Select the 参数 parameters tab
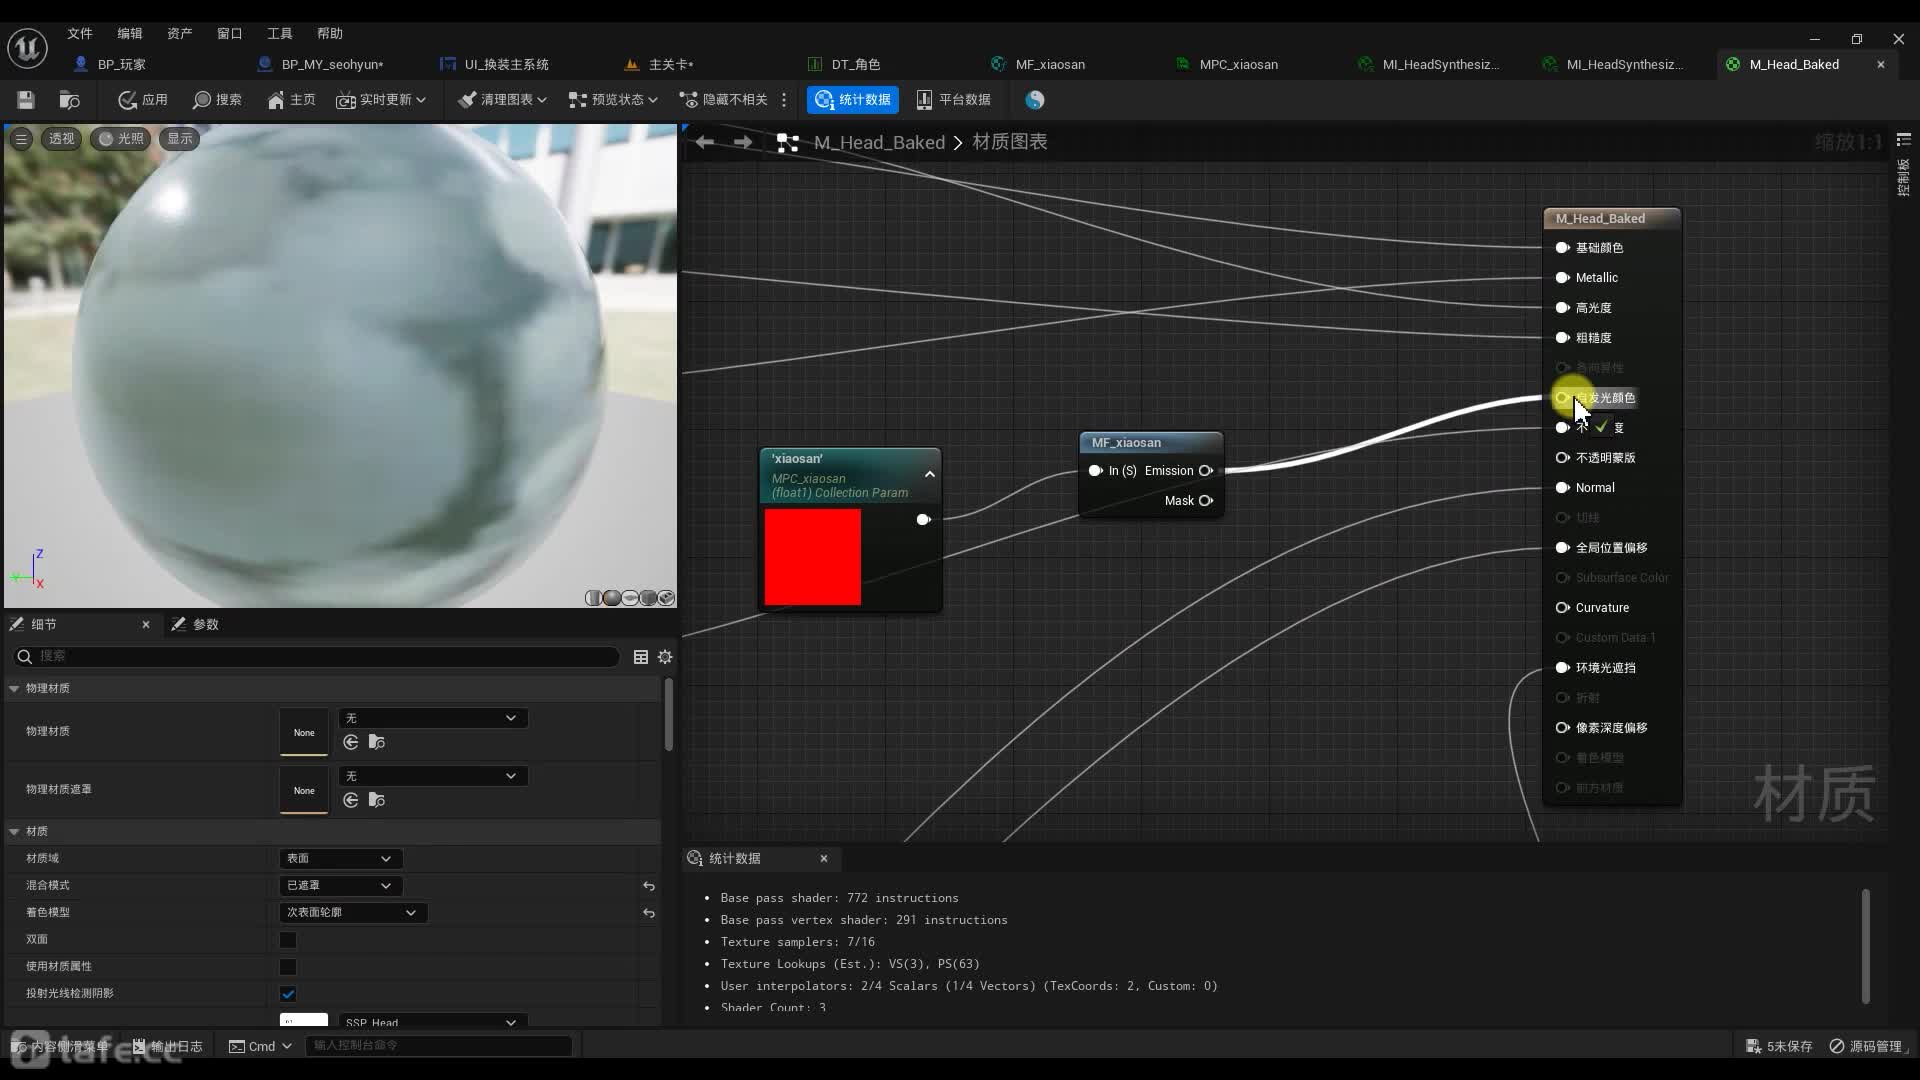This screenshot has height=1080, width=1920. (195, 625)
